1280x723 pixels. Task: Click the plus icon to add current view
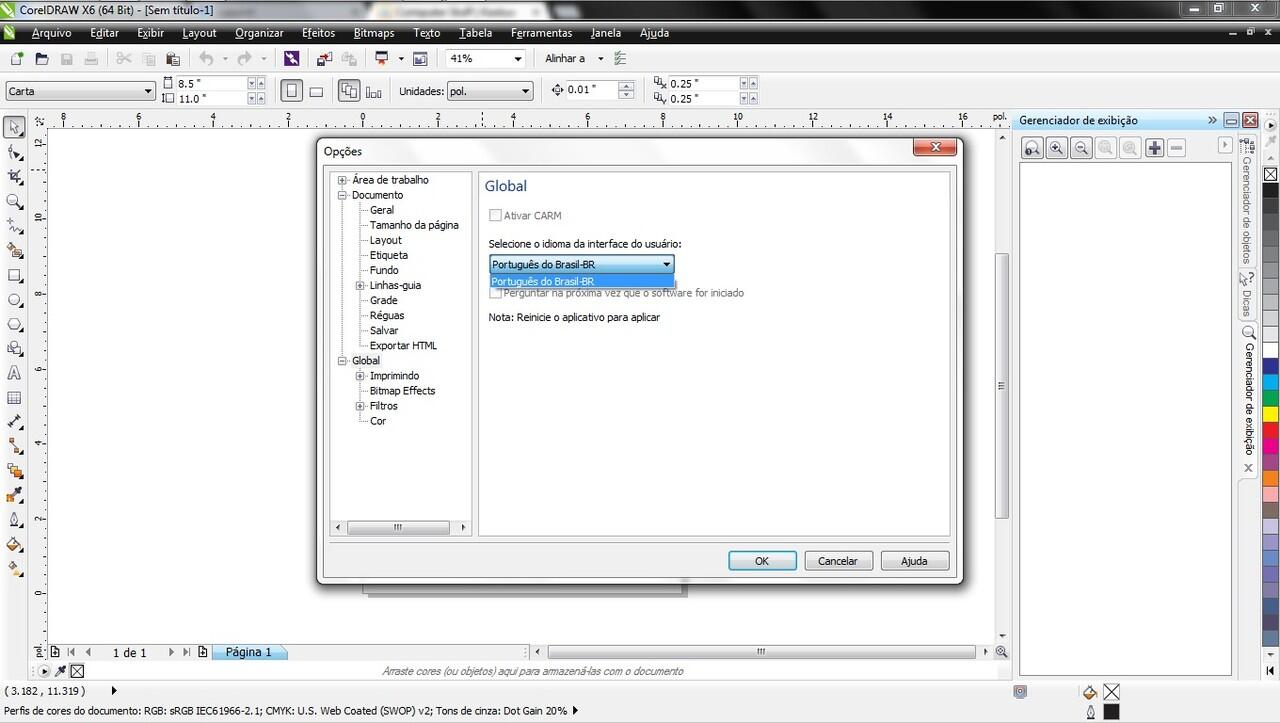(x=1154, y=148)
